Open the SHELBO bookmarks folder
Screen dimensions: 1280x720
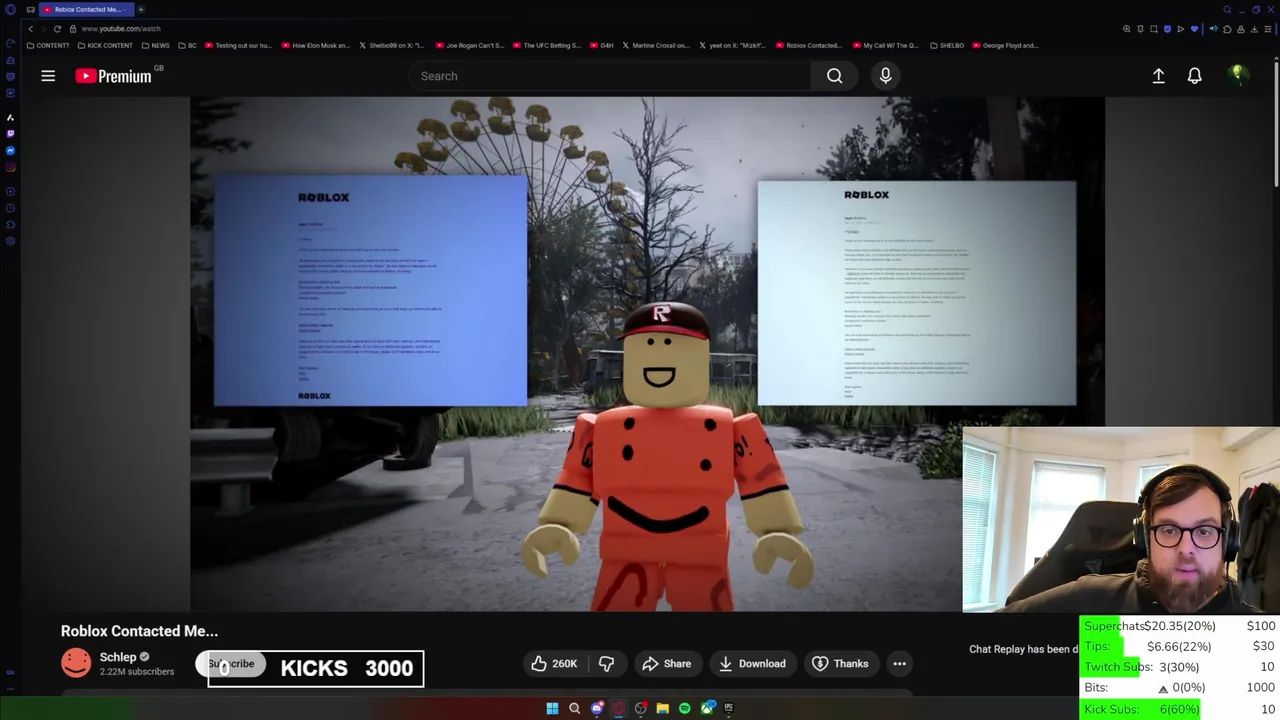946,45
